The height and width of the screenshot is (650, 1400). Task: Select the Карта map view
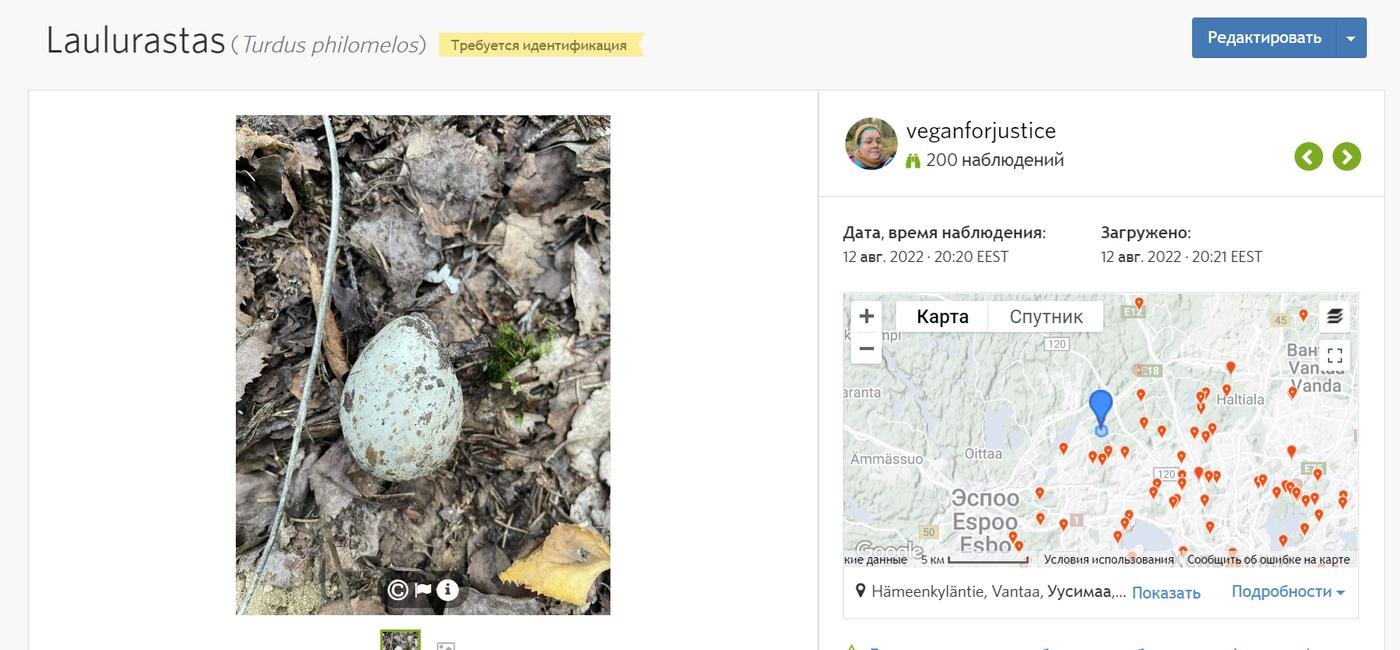942,317
